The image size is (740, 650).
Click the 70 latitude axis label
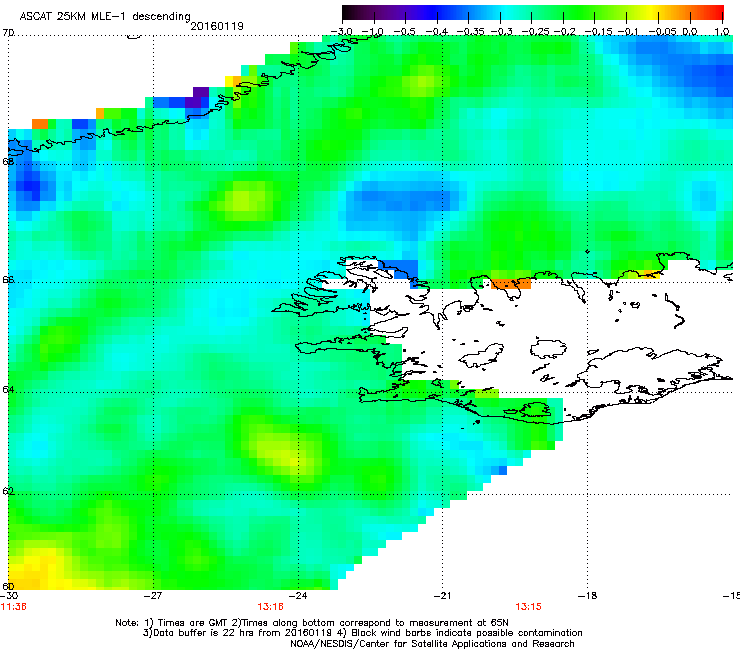point(8,33)
